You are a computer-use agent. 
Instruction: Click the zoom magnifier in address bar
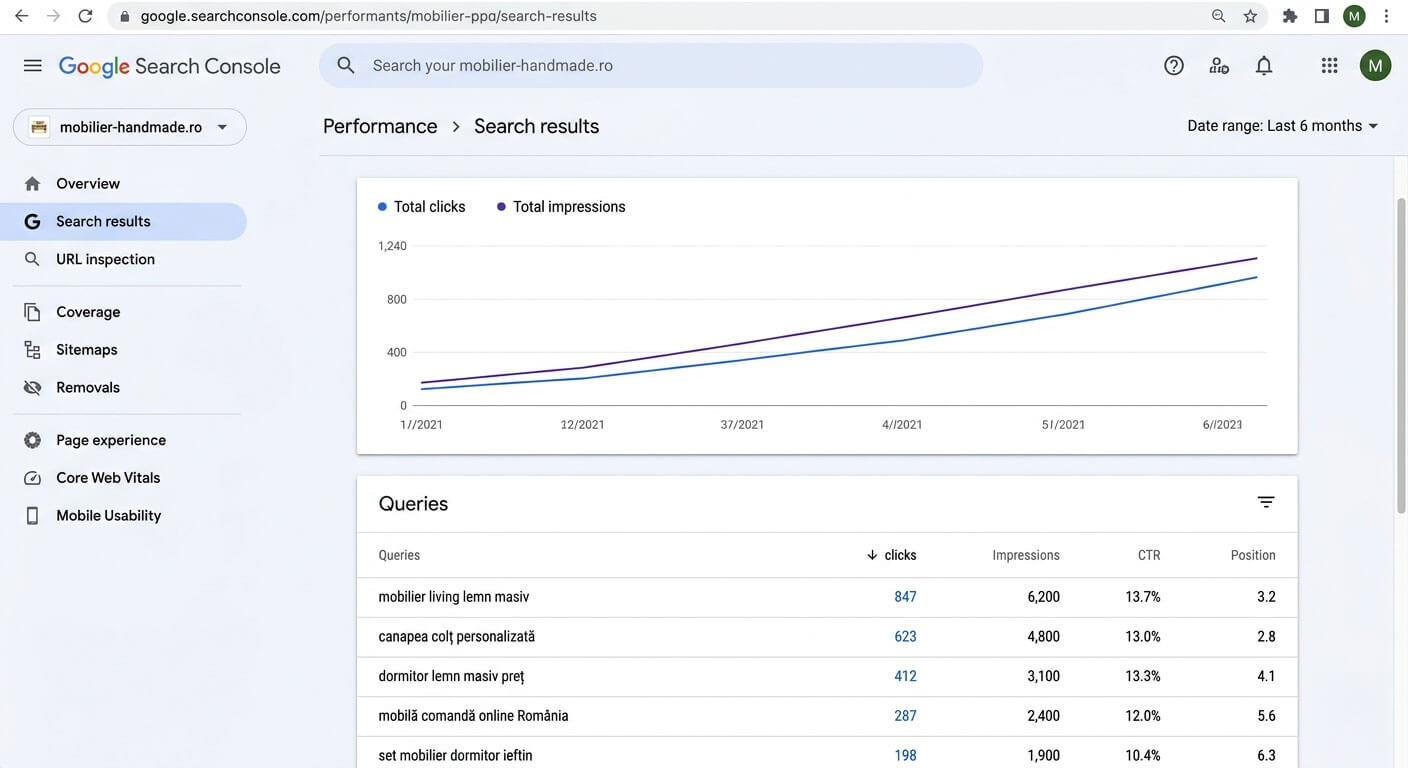click(1218, 16)
